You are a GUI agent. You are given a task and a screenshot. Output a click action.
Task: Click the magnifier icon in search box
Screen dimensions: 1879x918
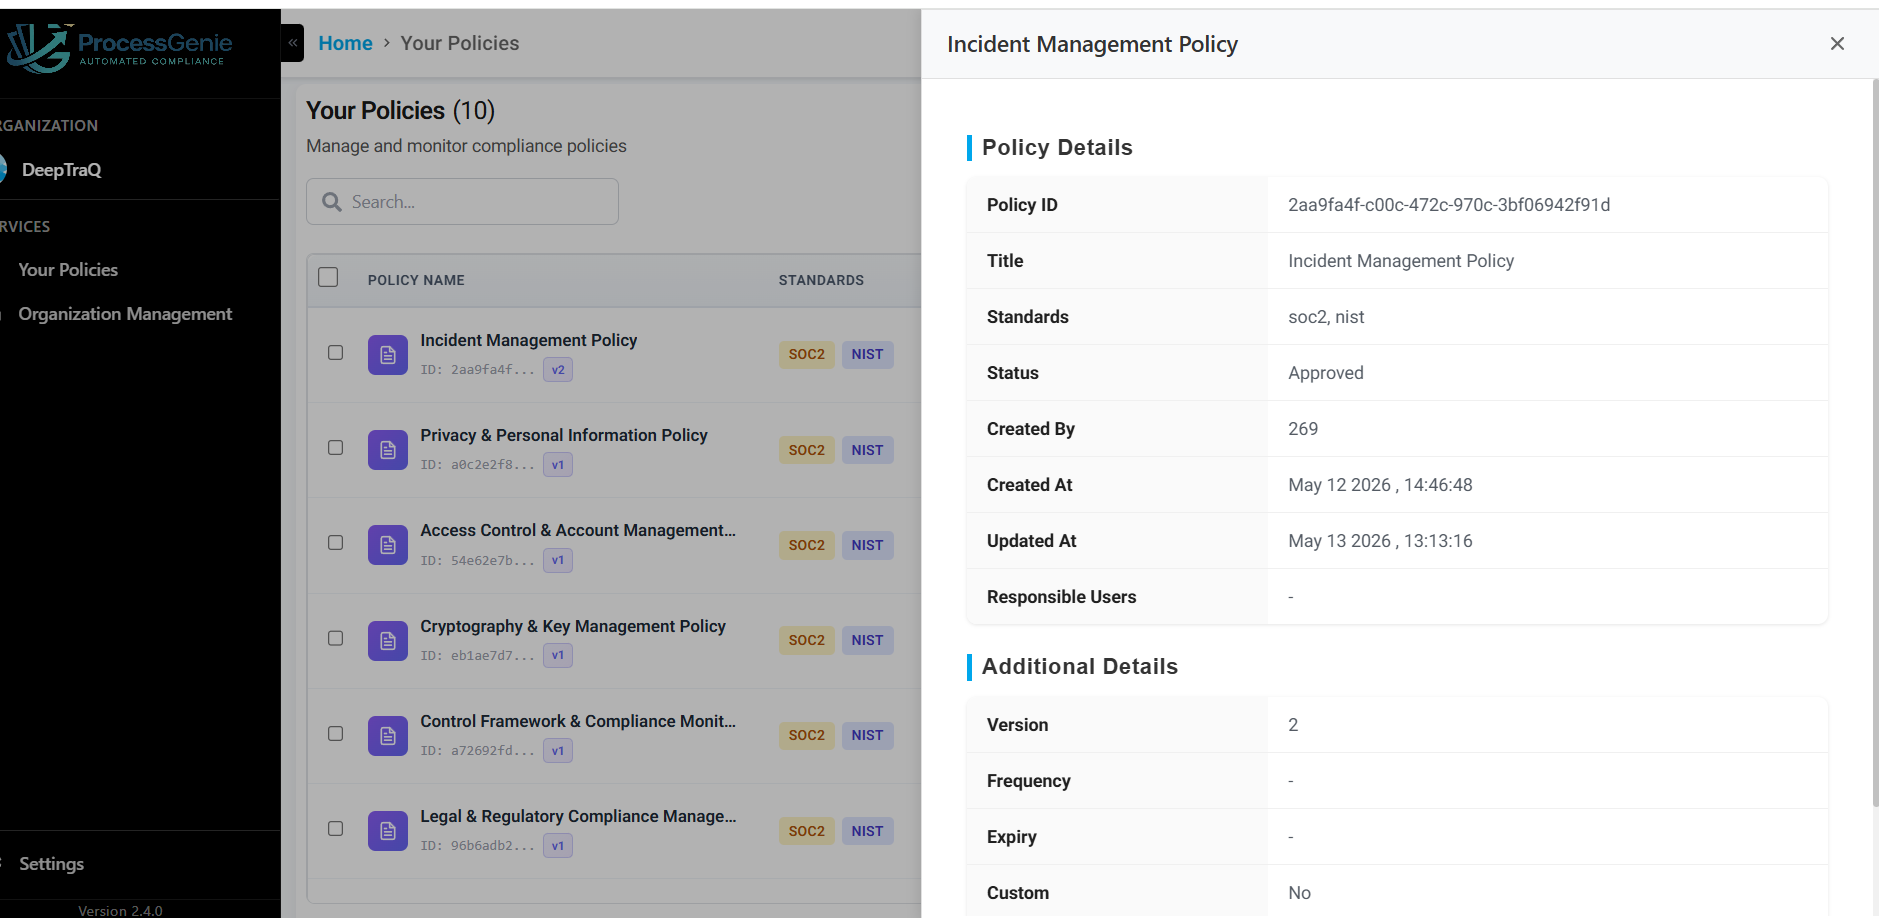pos(332,202)
